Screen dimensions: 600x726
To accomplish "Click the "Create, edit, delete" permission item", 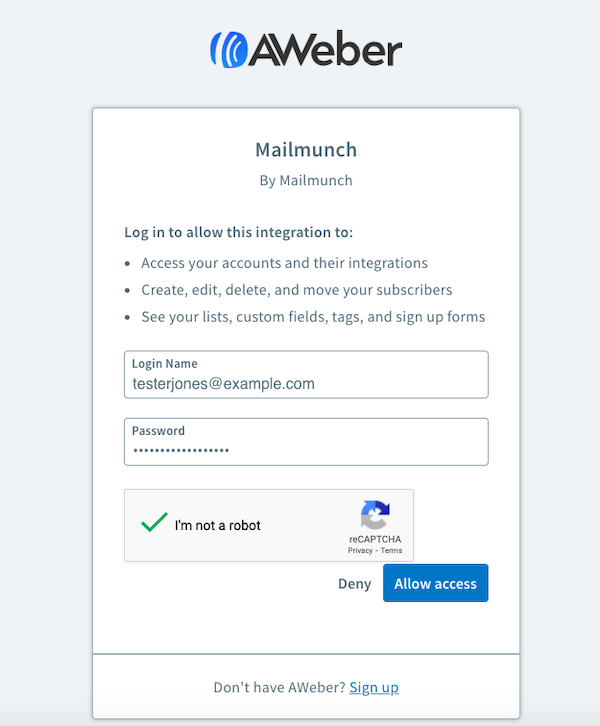I will coord(296,290).
